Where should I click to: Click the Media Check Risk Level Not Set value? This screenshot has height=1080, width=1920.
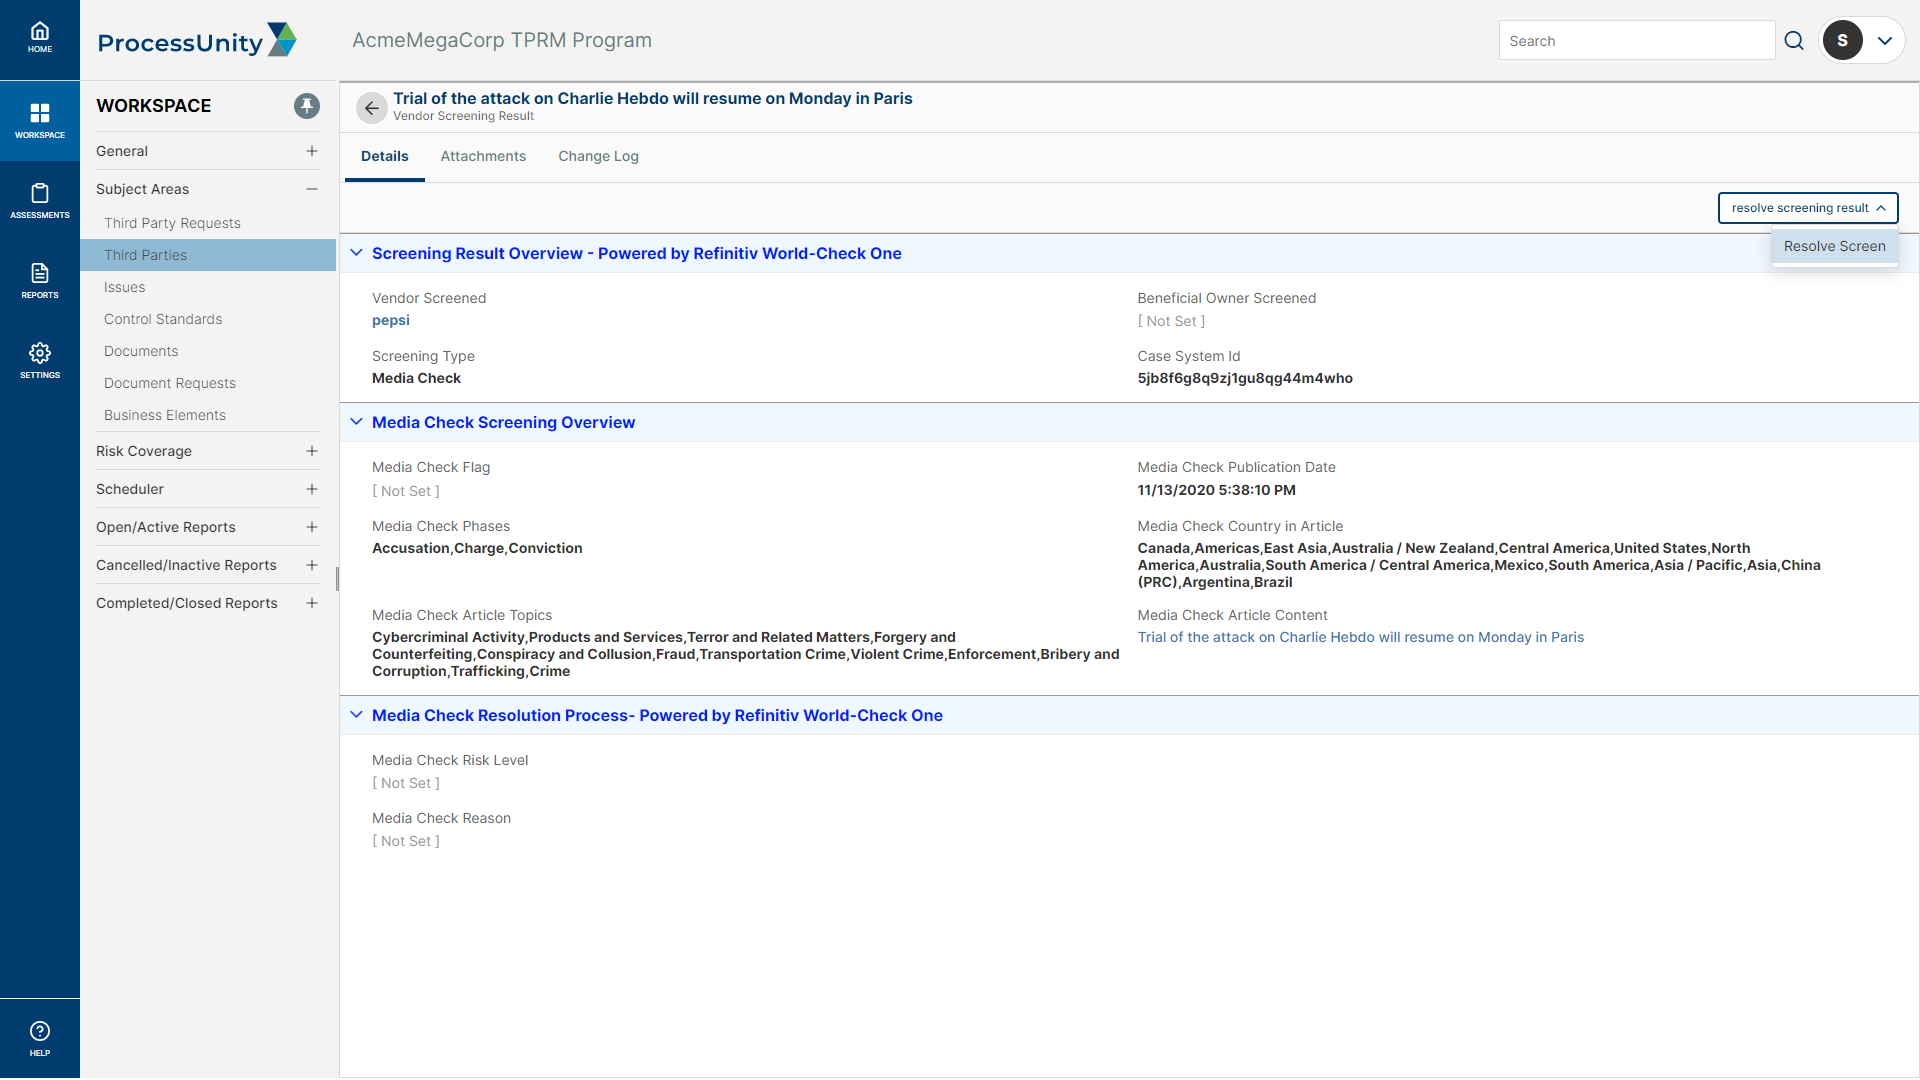(x=406, y=783)
